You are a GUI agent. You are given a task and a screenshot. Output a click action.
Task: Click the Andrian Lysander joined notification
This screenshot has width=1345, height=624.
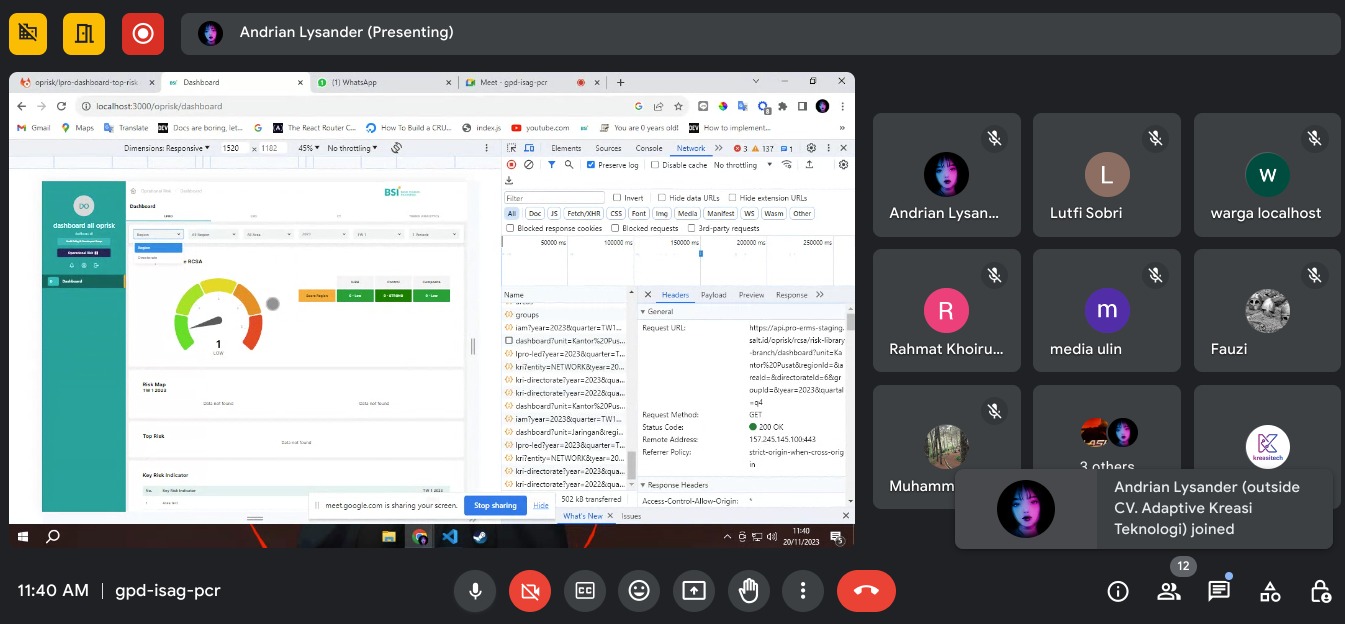[x=1144, y=508]
